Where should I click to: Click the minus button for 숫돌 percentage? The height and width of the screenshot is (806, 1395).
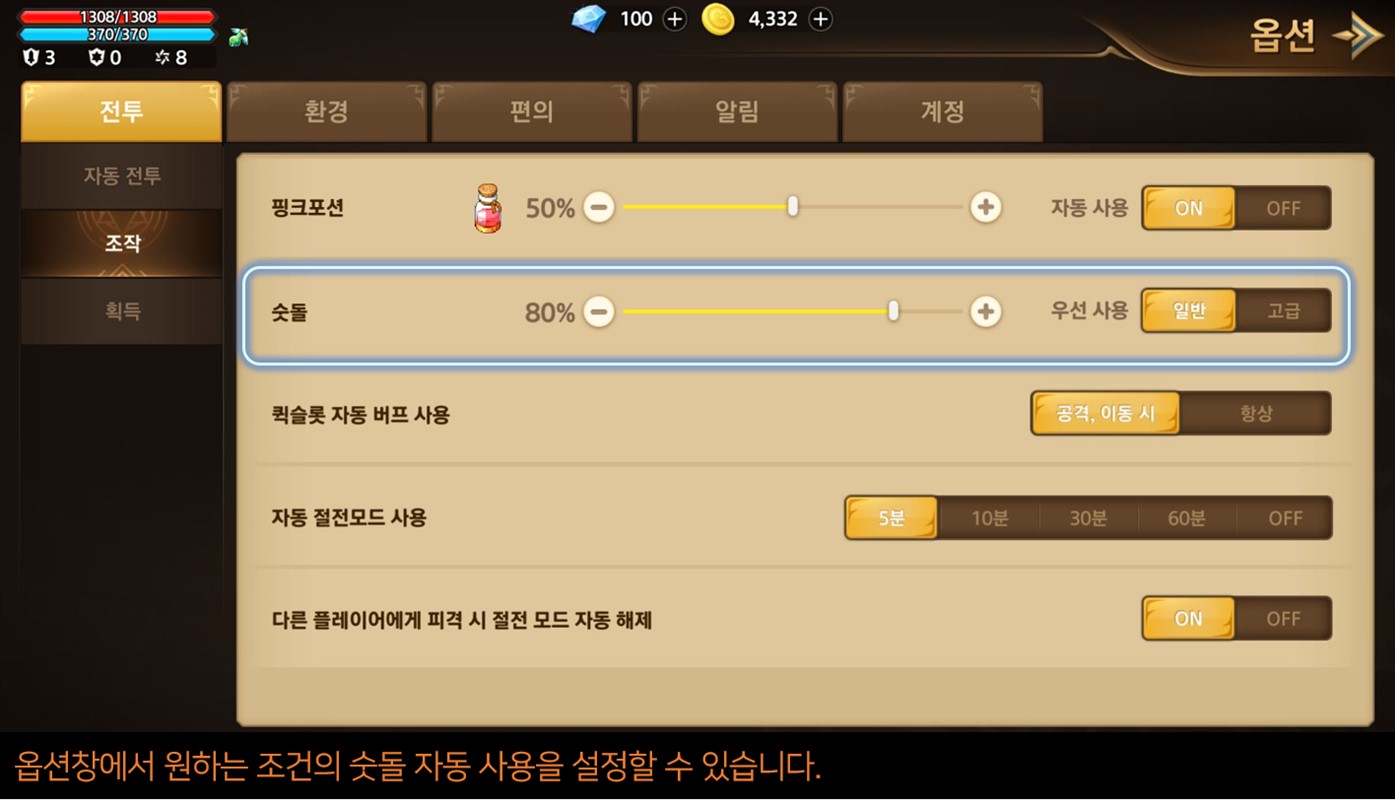tap(599, 312)
